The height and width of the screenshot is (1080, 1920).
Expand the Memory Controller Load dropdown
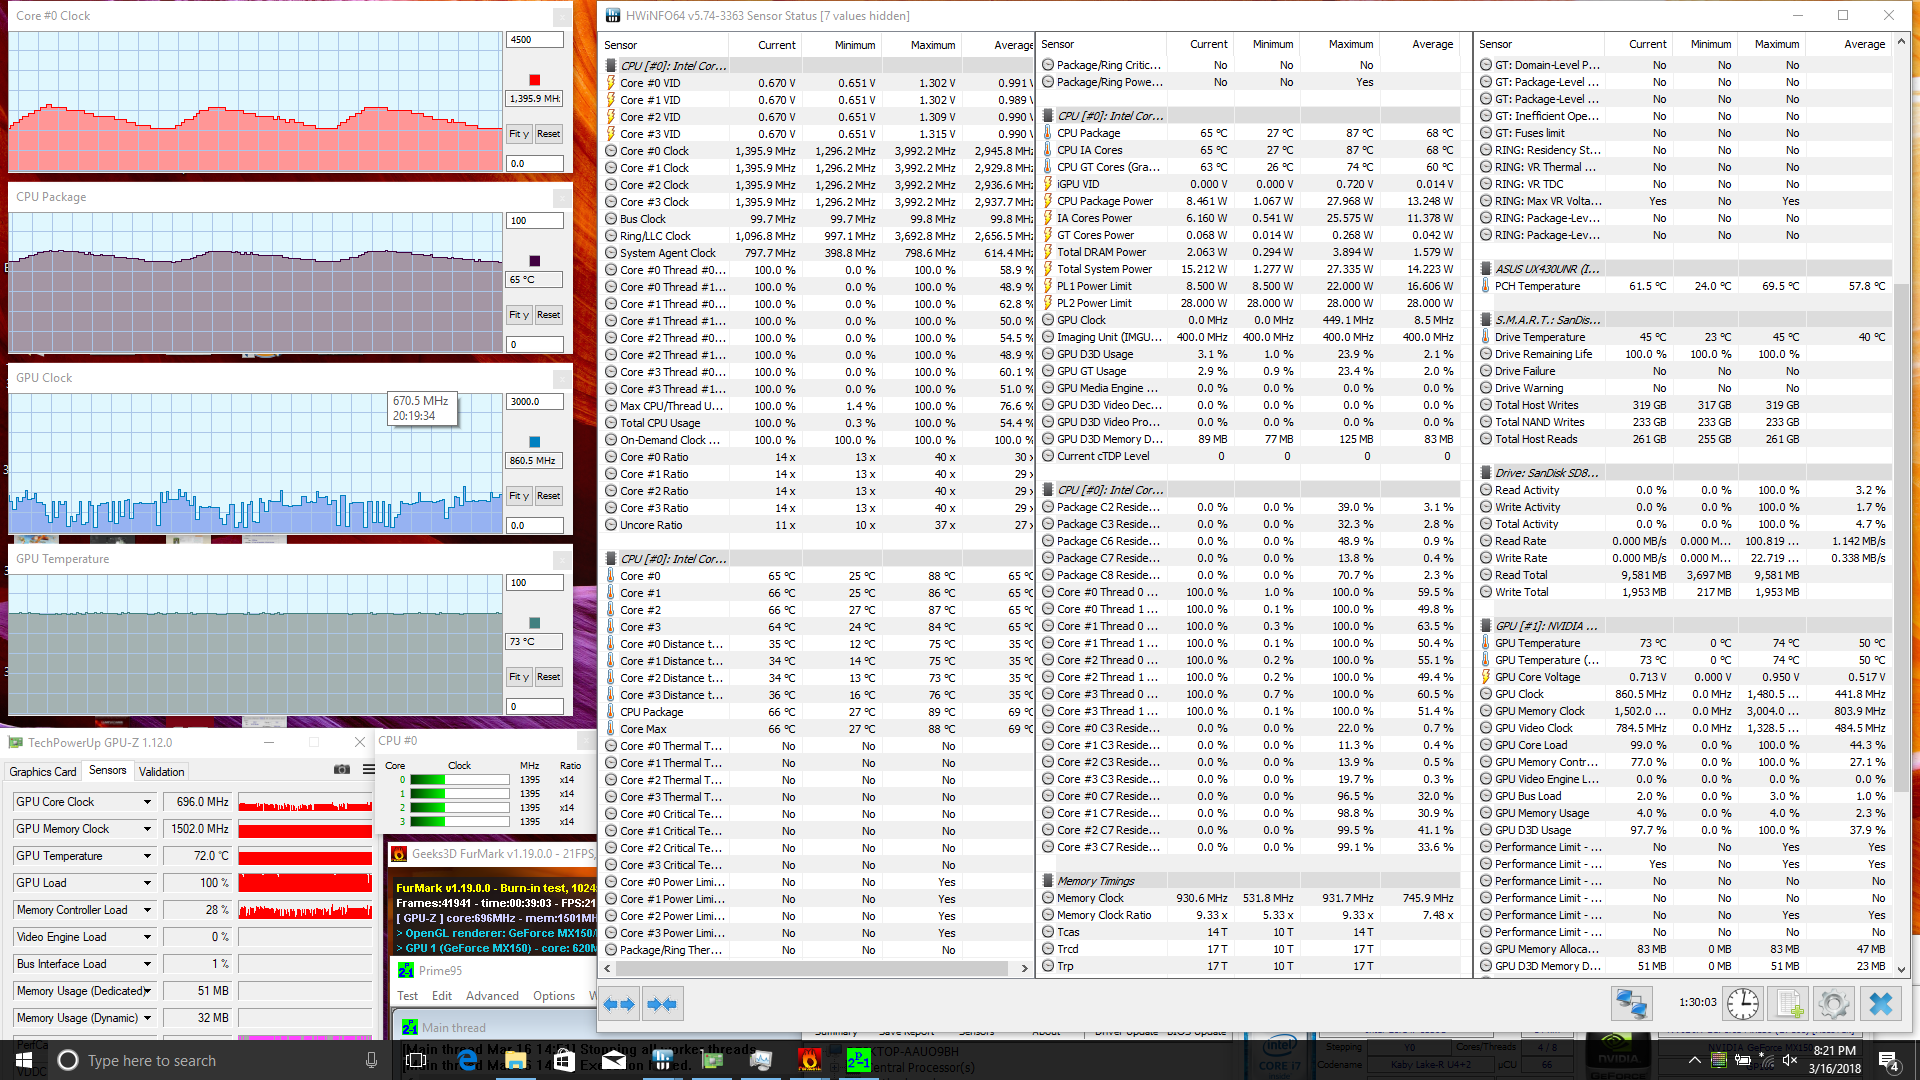(147, 910)
